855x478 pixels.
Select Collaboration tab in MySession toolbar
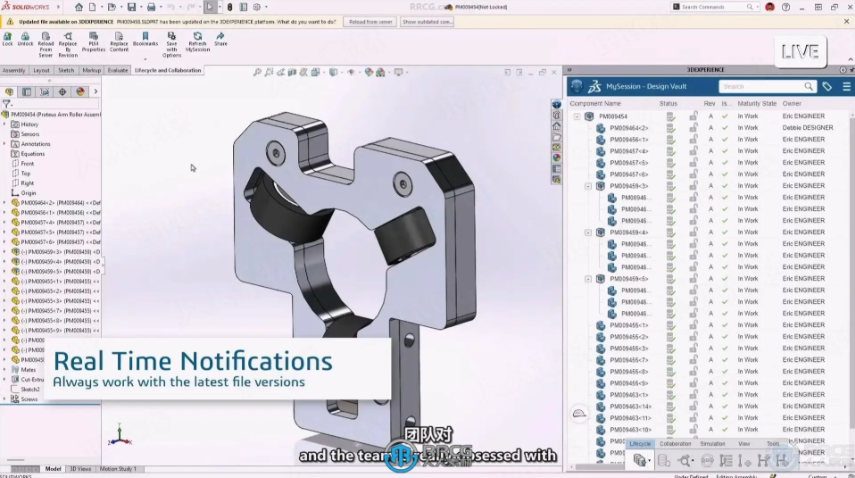click(675, 444)
